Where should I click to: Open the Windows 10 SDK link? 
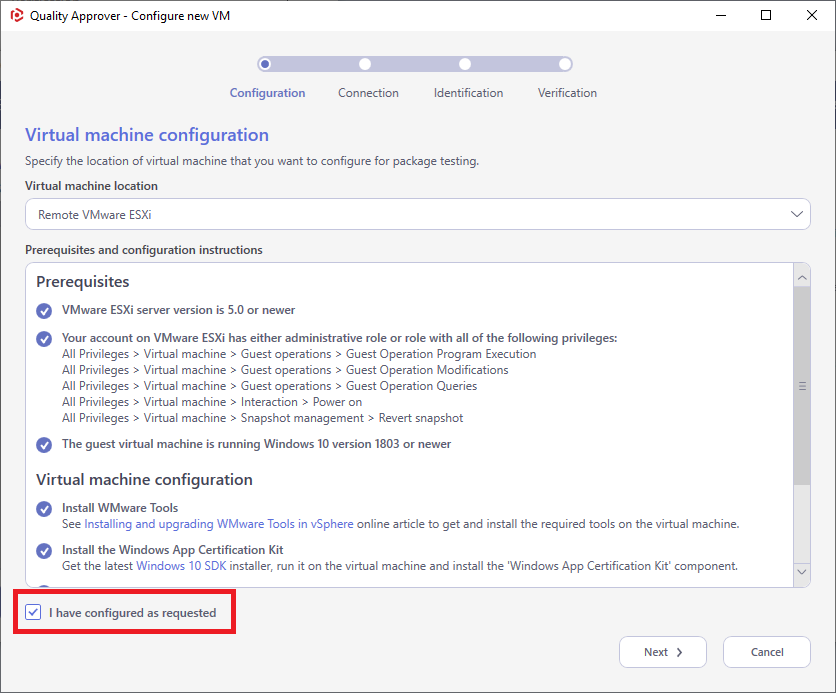pos(181,566)
